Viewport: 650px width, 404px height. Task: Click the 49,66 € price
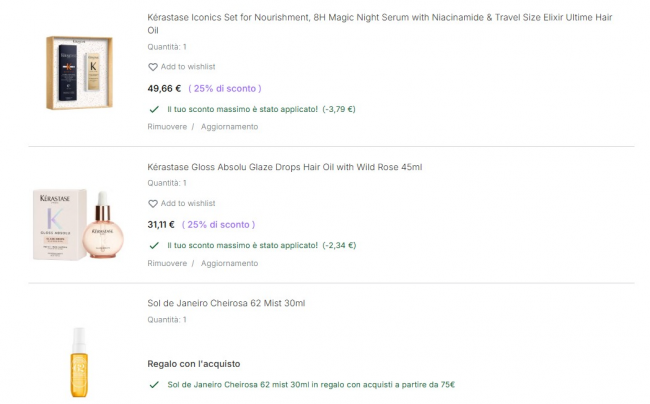tap(164, 88)
